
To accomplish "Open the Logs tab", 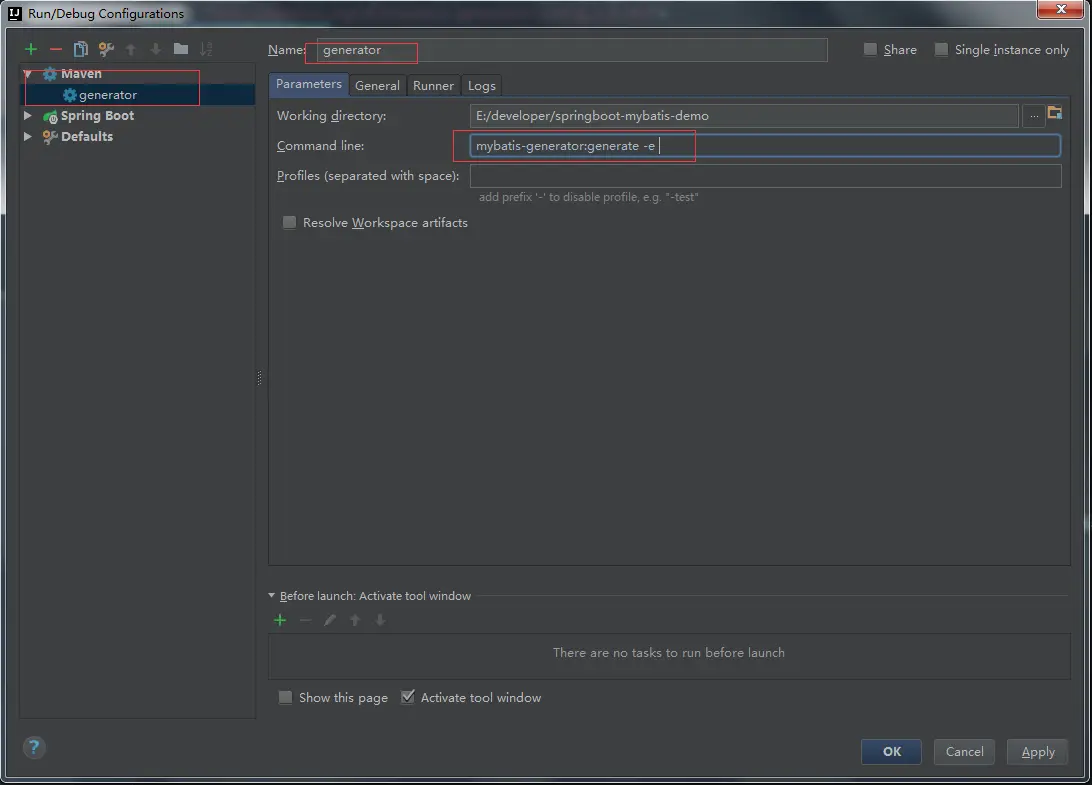I will tap(482, 86).
